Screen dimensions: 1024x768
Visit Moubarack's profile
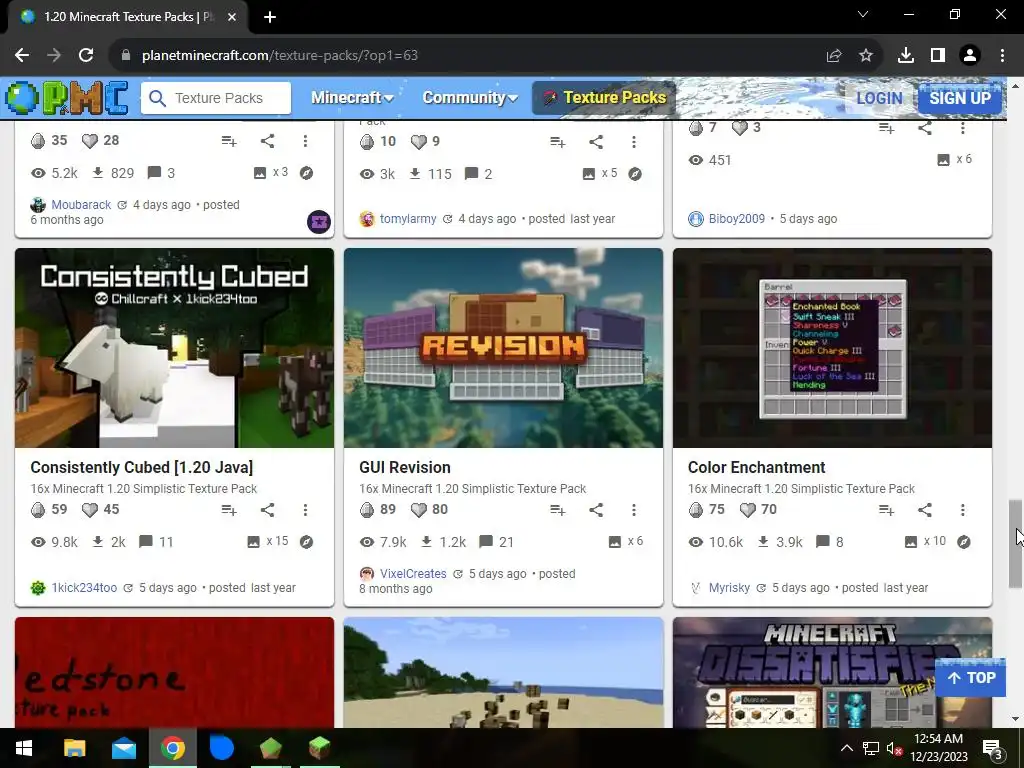[81, 204]
